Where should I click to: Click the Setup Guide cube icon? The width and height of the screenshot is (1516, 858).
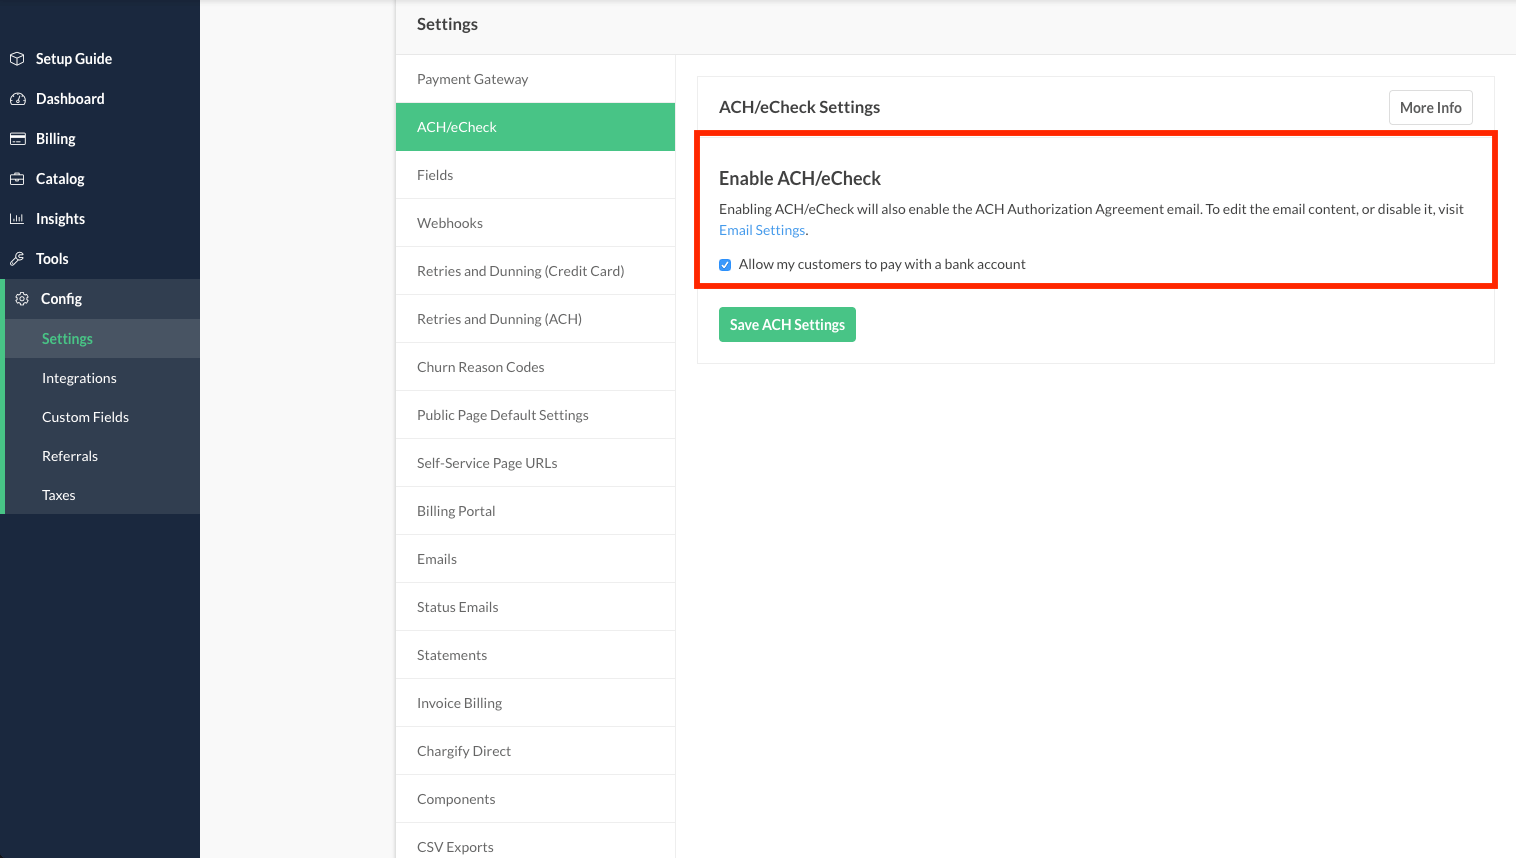[x=17, y=59]
